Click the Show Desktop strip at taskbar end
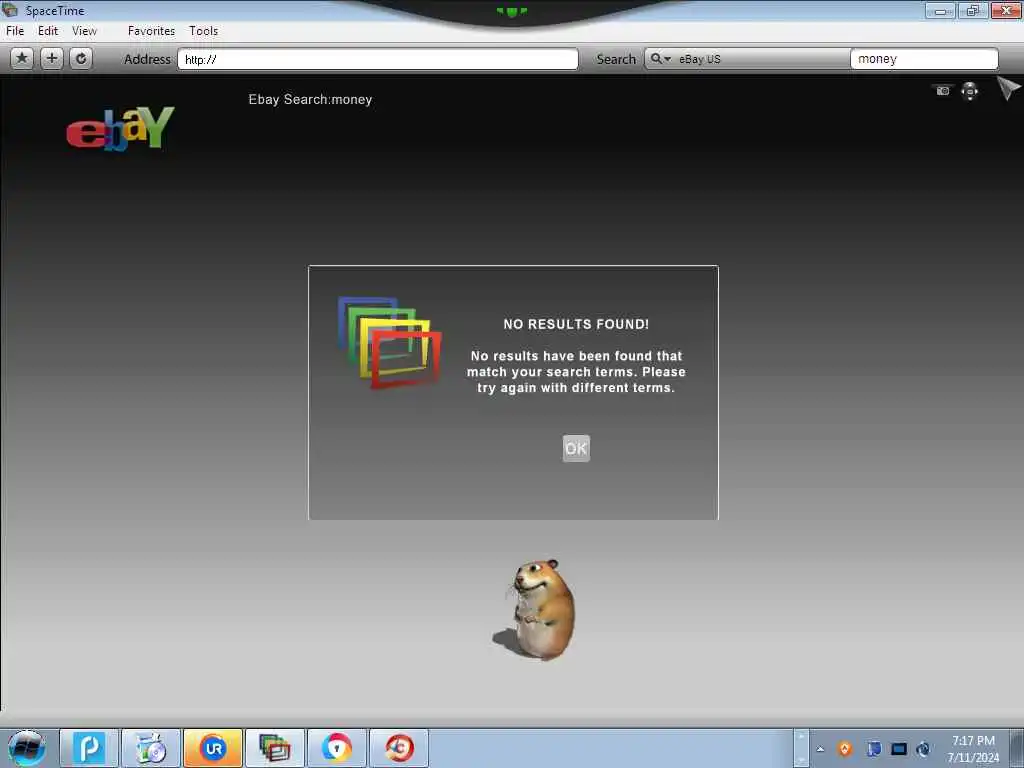The width and height of the screenshot is (1024, 768). (x=1017, y=748)
